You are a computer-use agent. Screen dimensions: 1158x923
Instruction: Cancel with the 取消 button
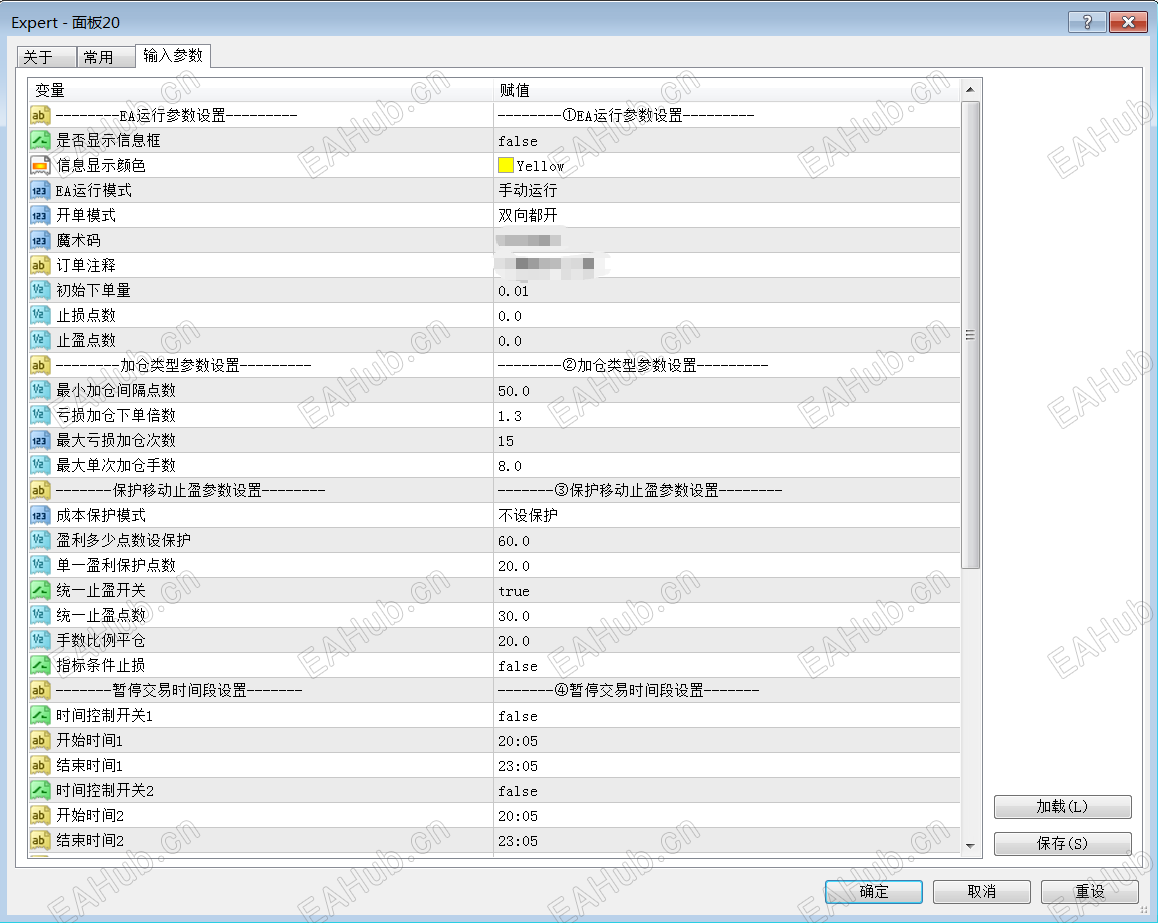click(981, 891)
